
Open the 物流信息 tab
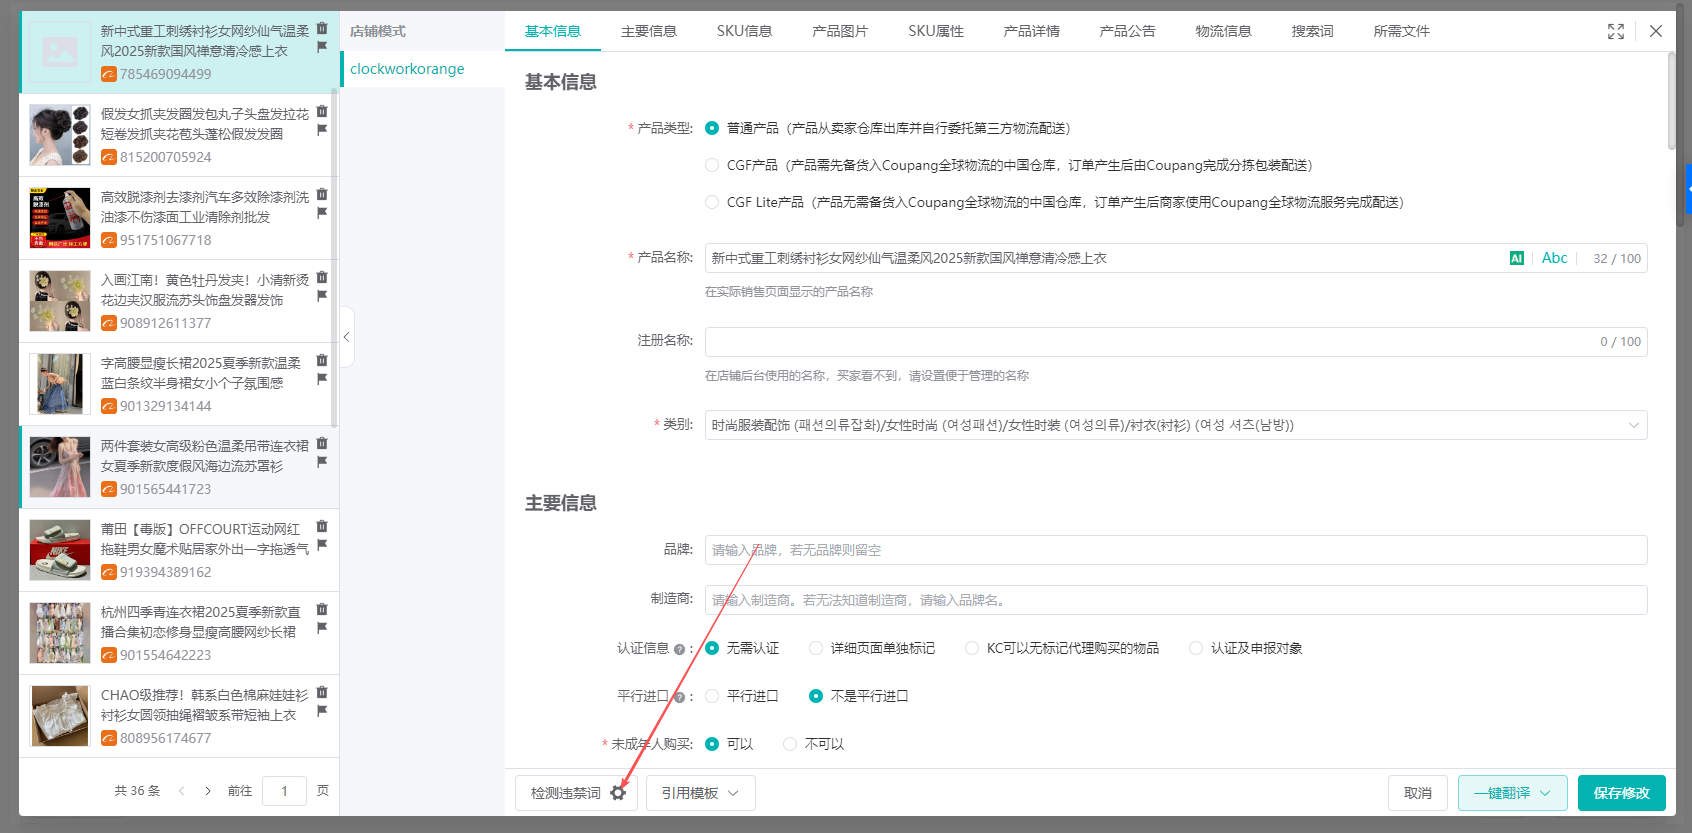coord(1223,31)
